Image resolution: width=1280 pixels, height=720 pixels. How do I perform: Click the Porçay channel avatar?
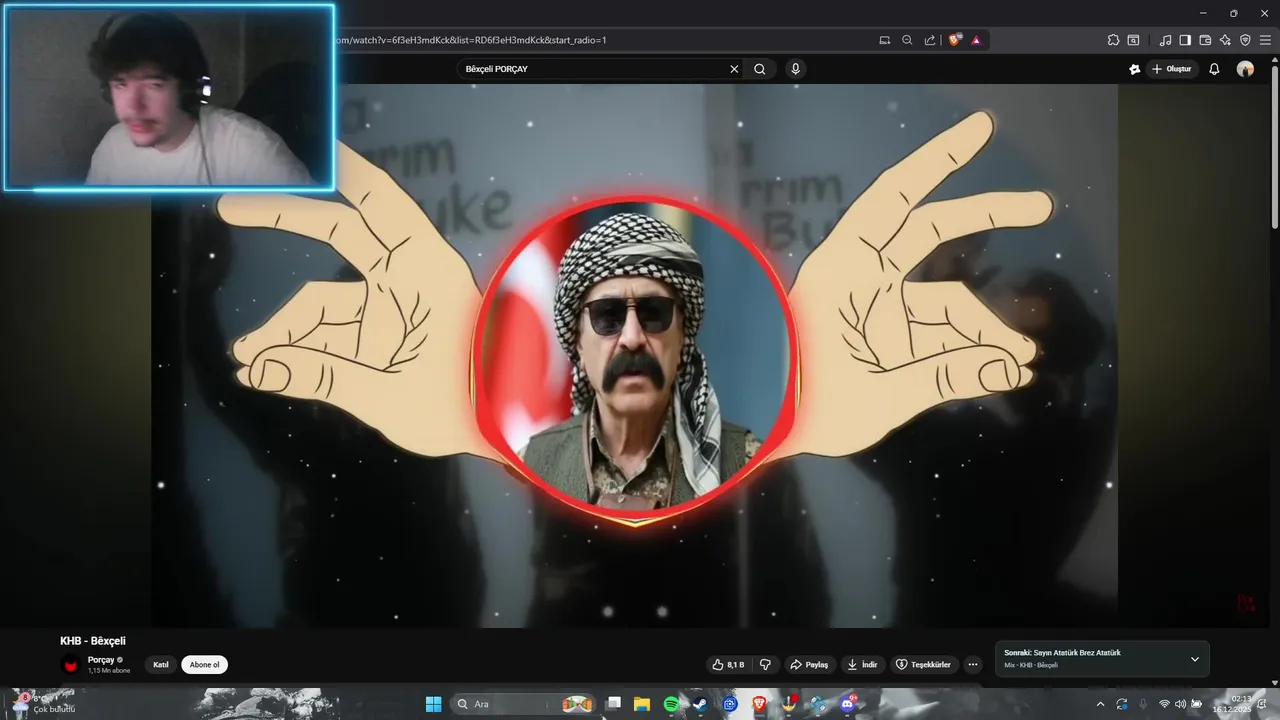pos(71,665)
